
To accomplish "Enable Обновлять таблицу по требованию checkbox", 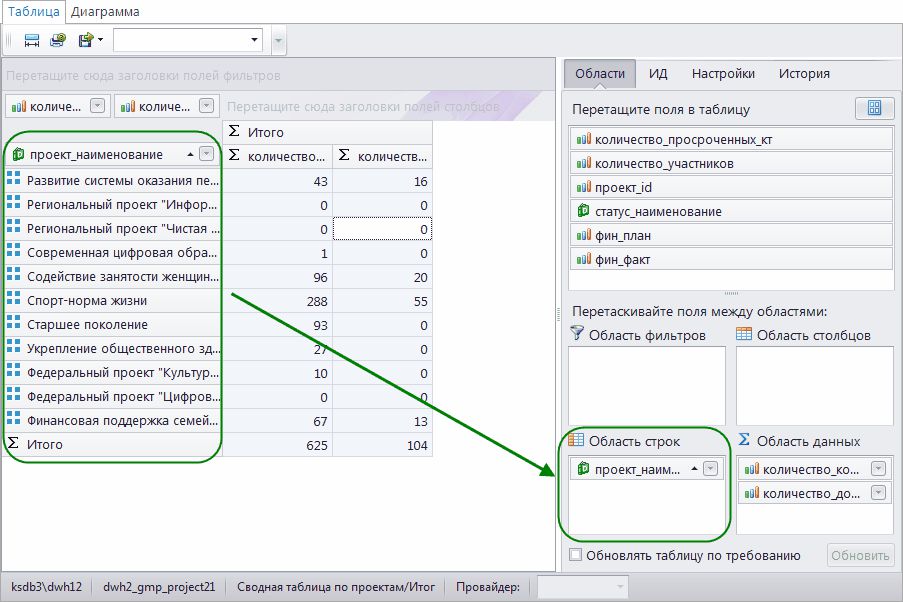I will [575, 555].
